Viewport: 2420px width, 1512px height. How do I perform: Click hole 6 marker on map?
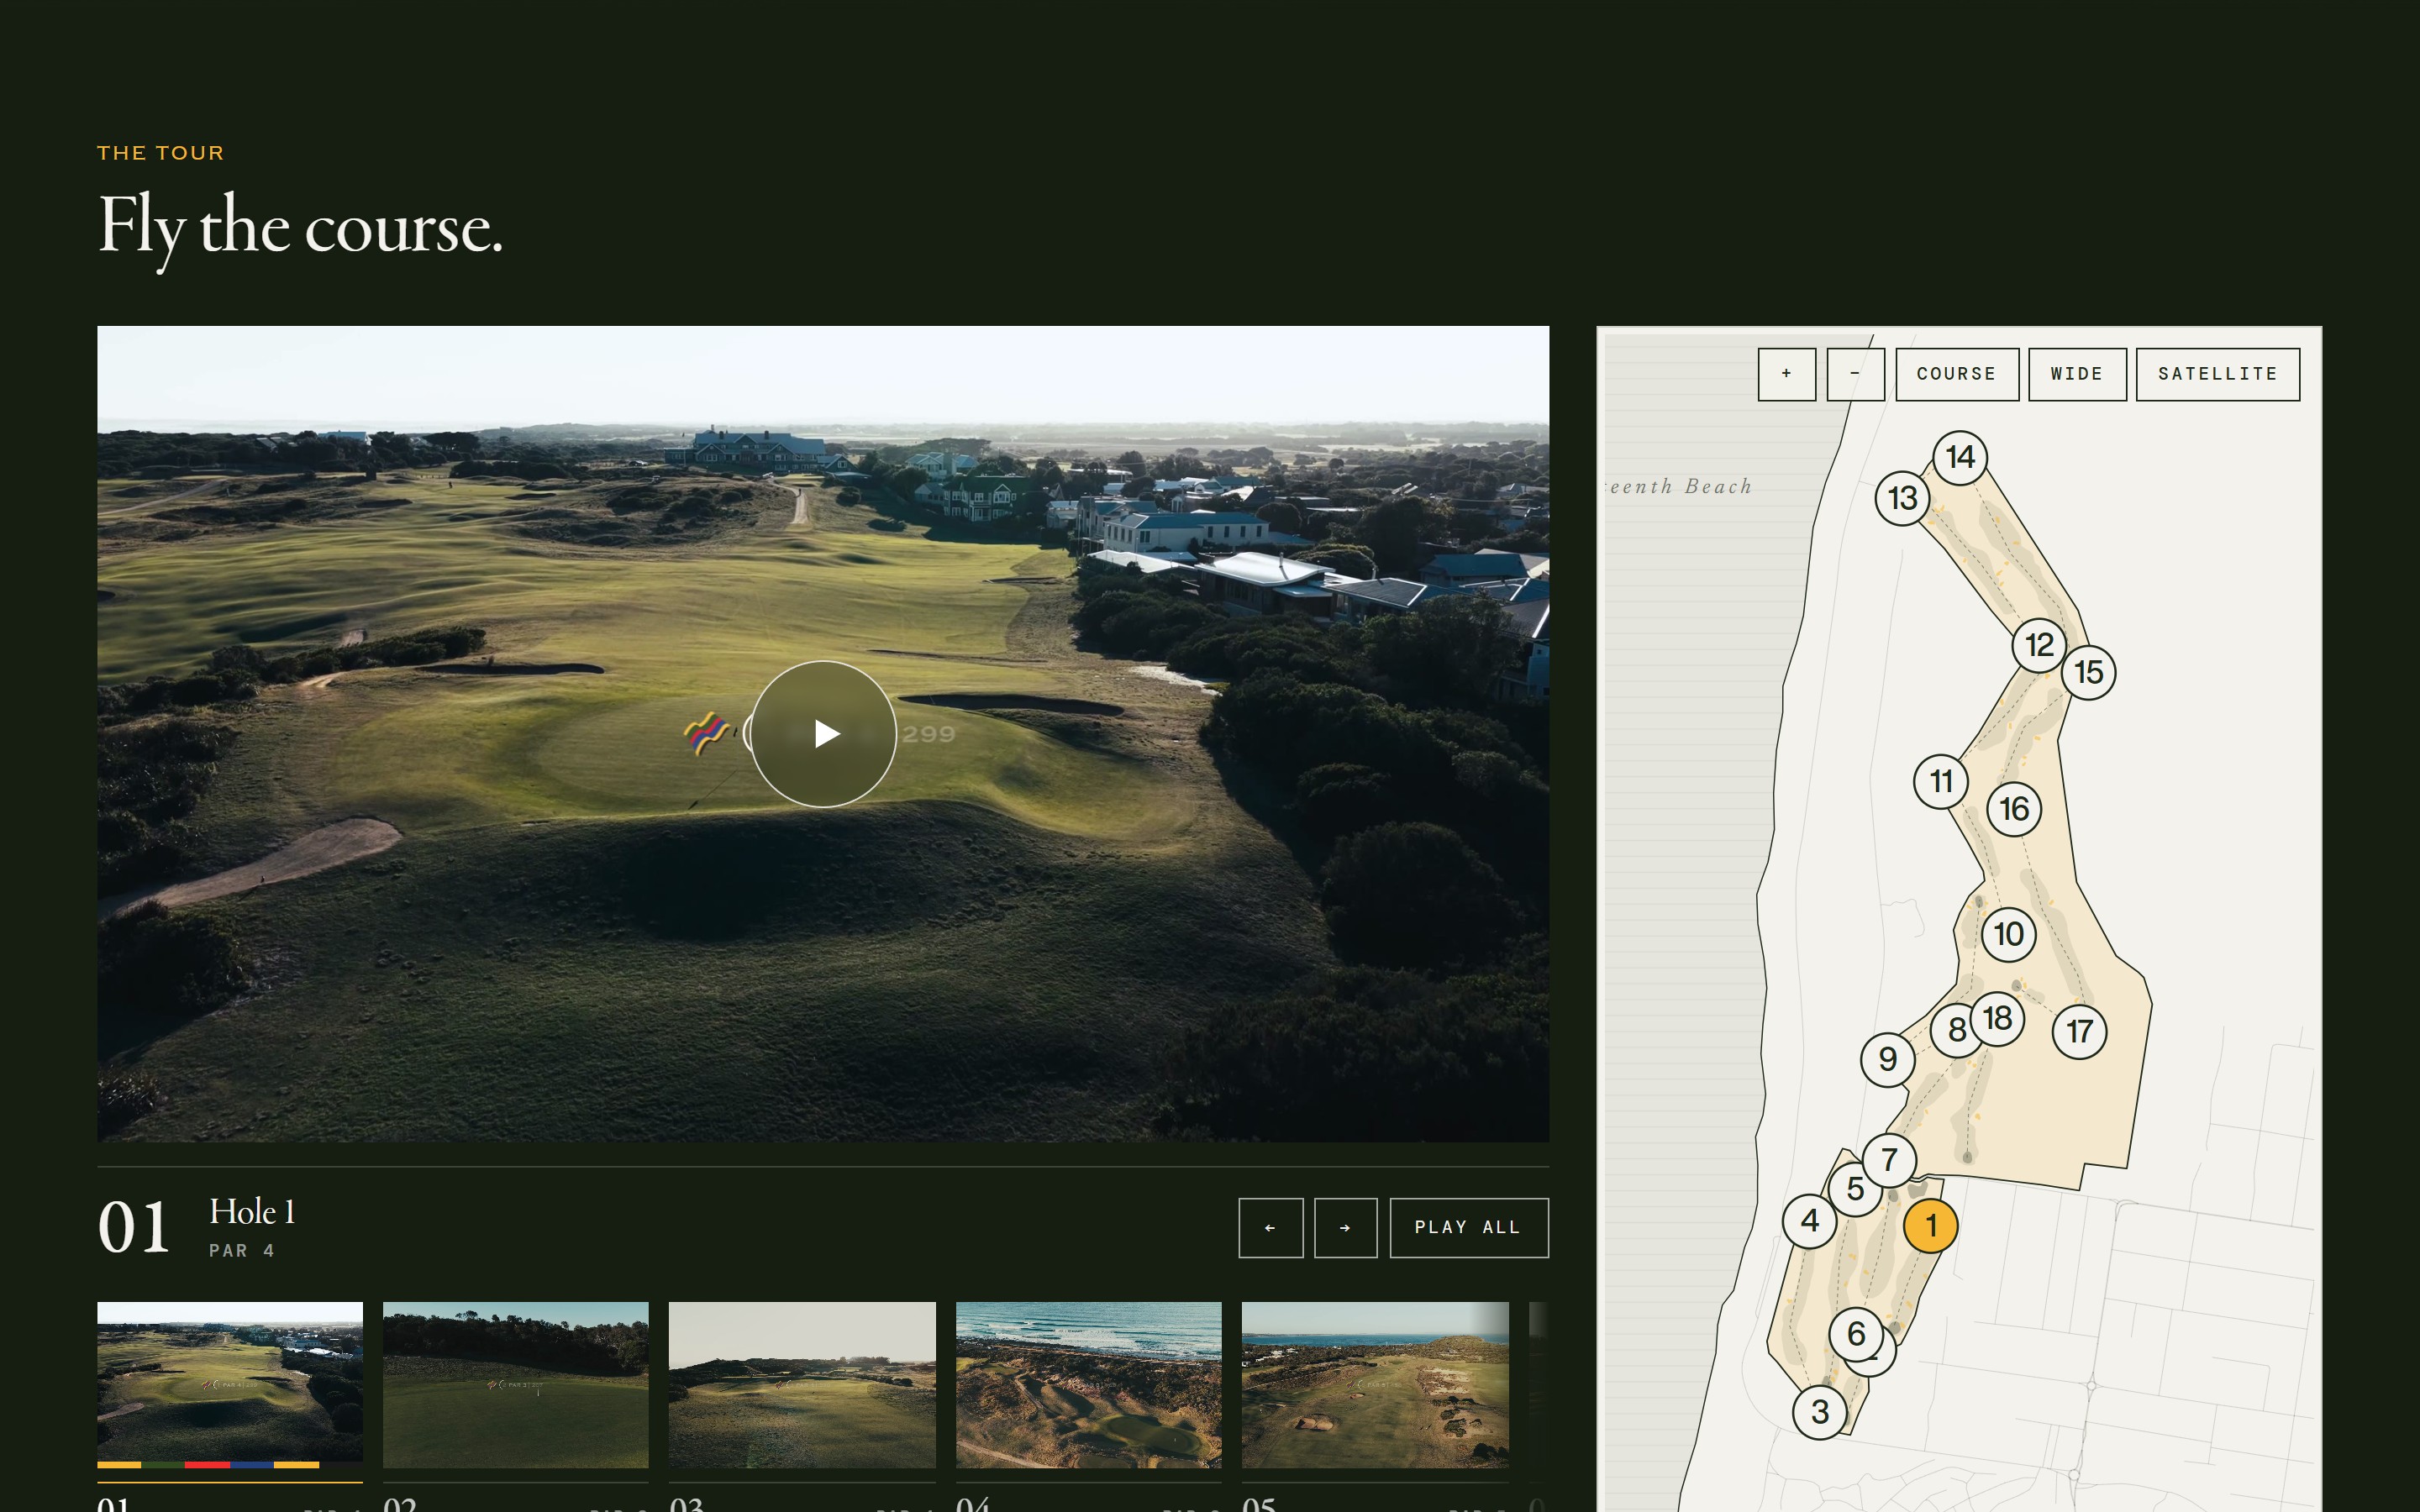click(x=1856, y=1334)
